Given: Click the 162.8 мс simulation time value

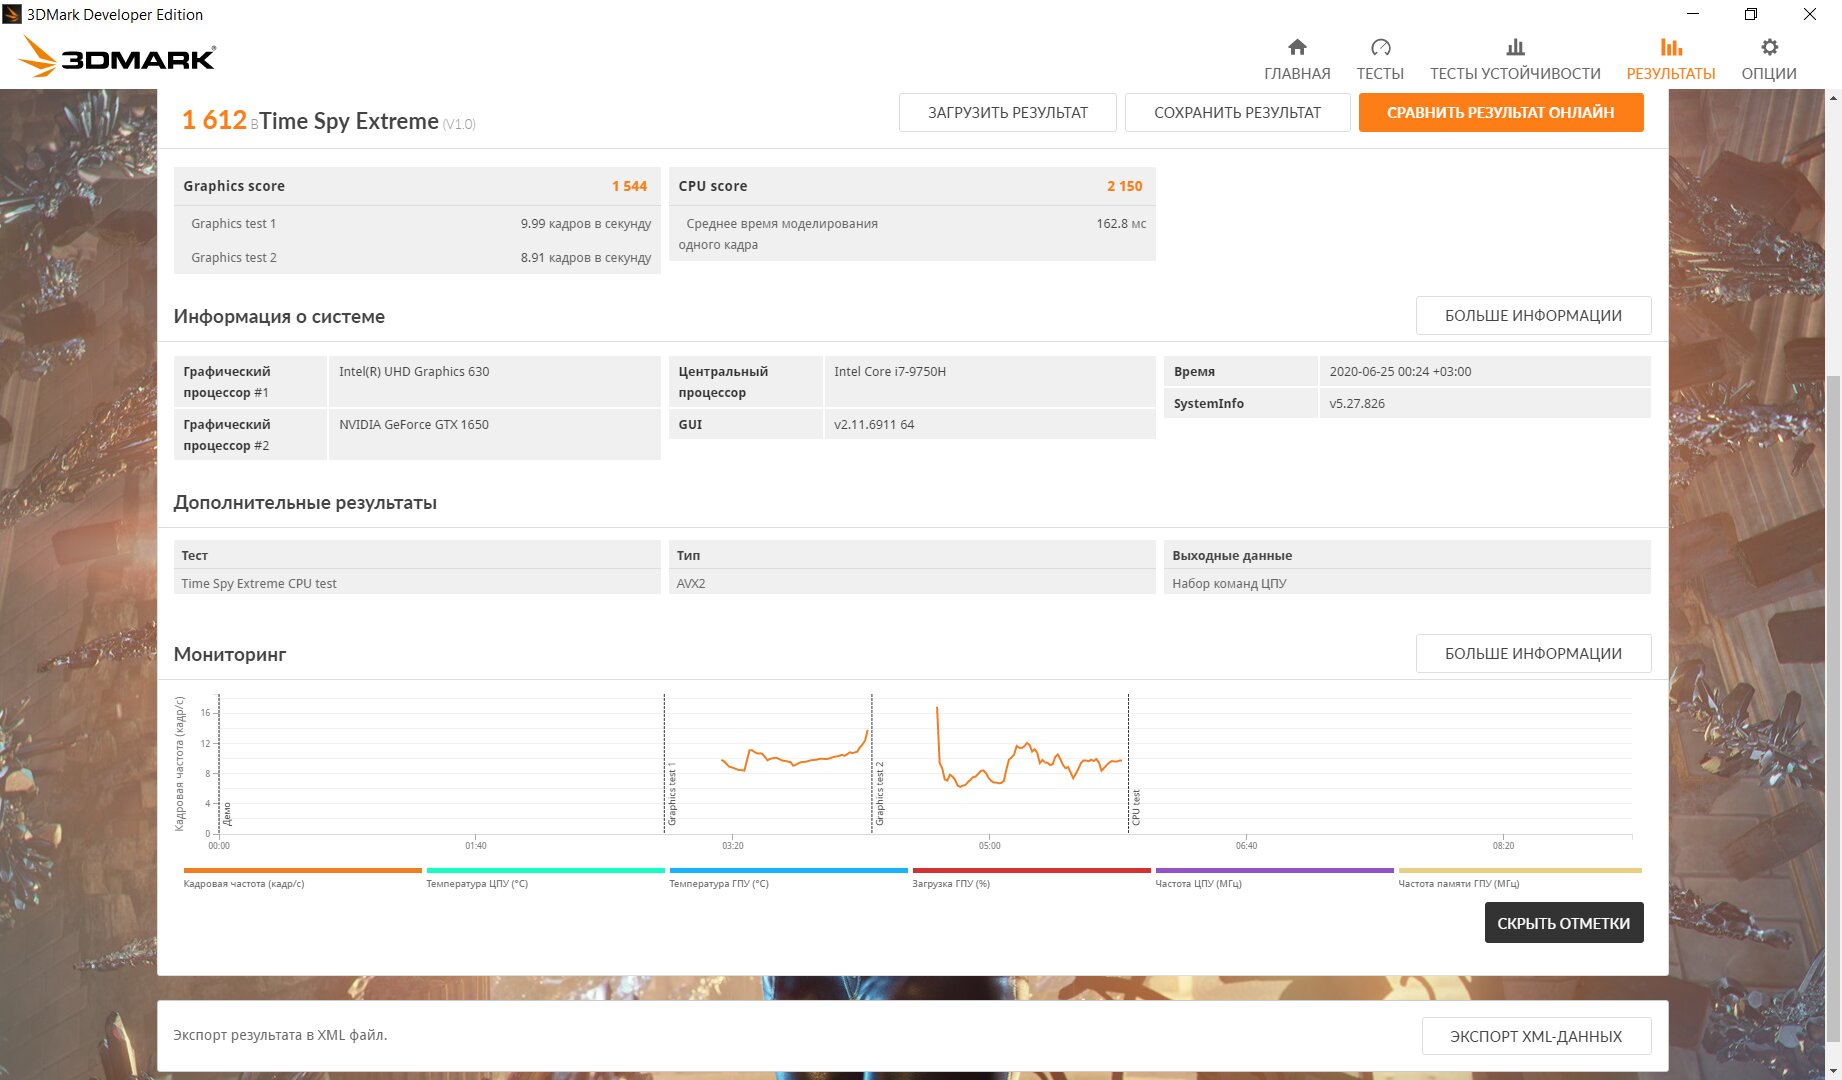Looking at the screenshot, I should point(1121,224).
